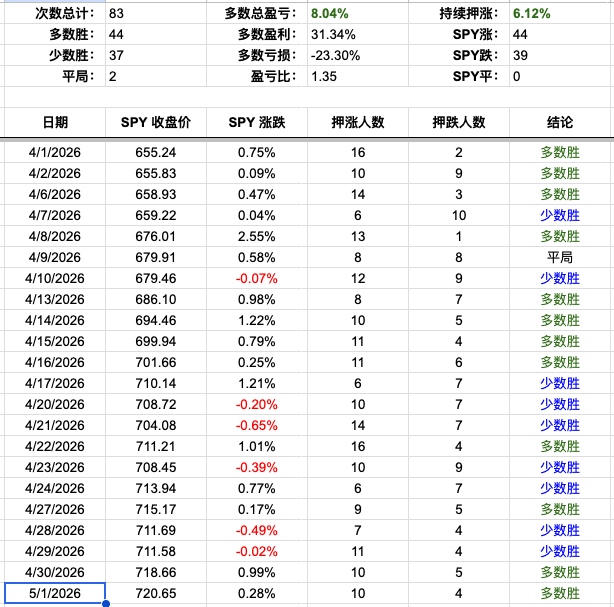Select the 多数总盈亏 value 8.04%
Screen dimensions: 614x607
tap(358, 13)
